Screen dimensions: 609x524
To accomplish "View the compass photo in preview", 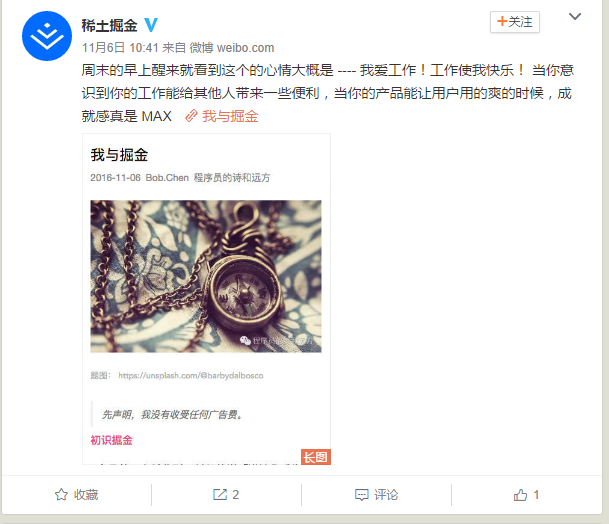I will (206, 276).
